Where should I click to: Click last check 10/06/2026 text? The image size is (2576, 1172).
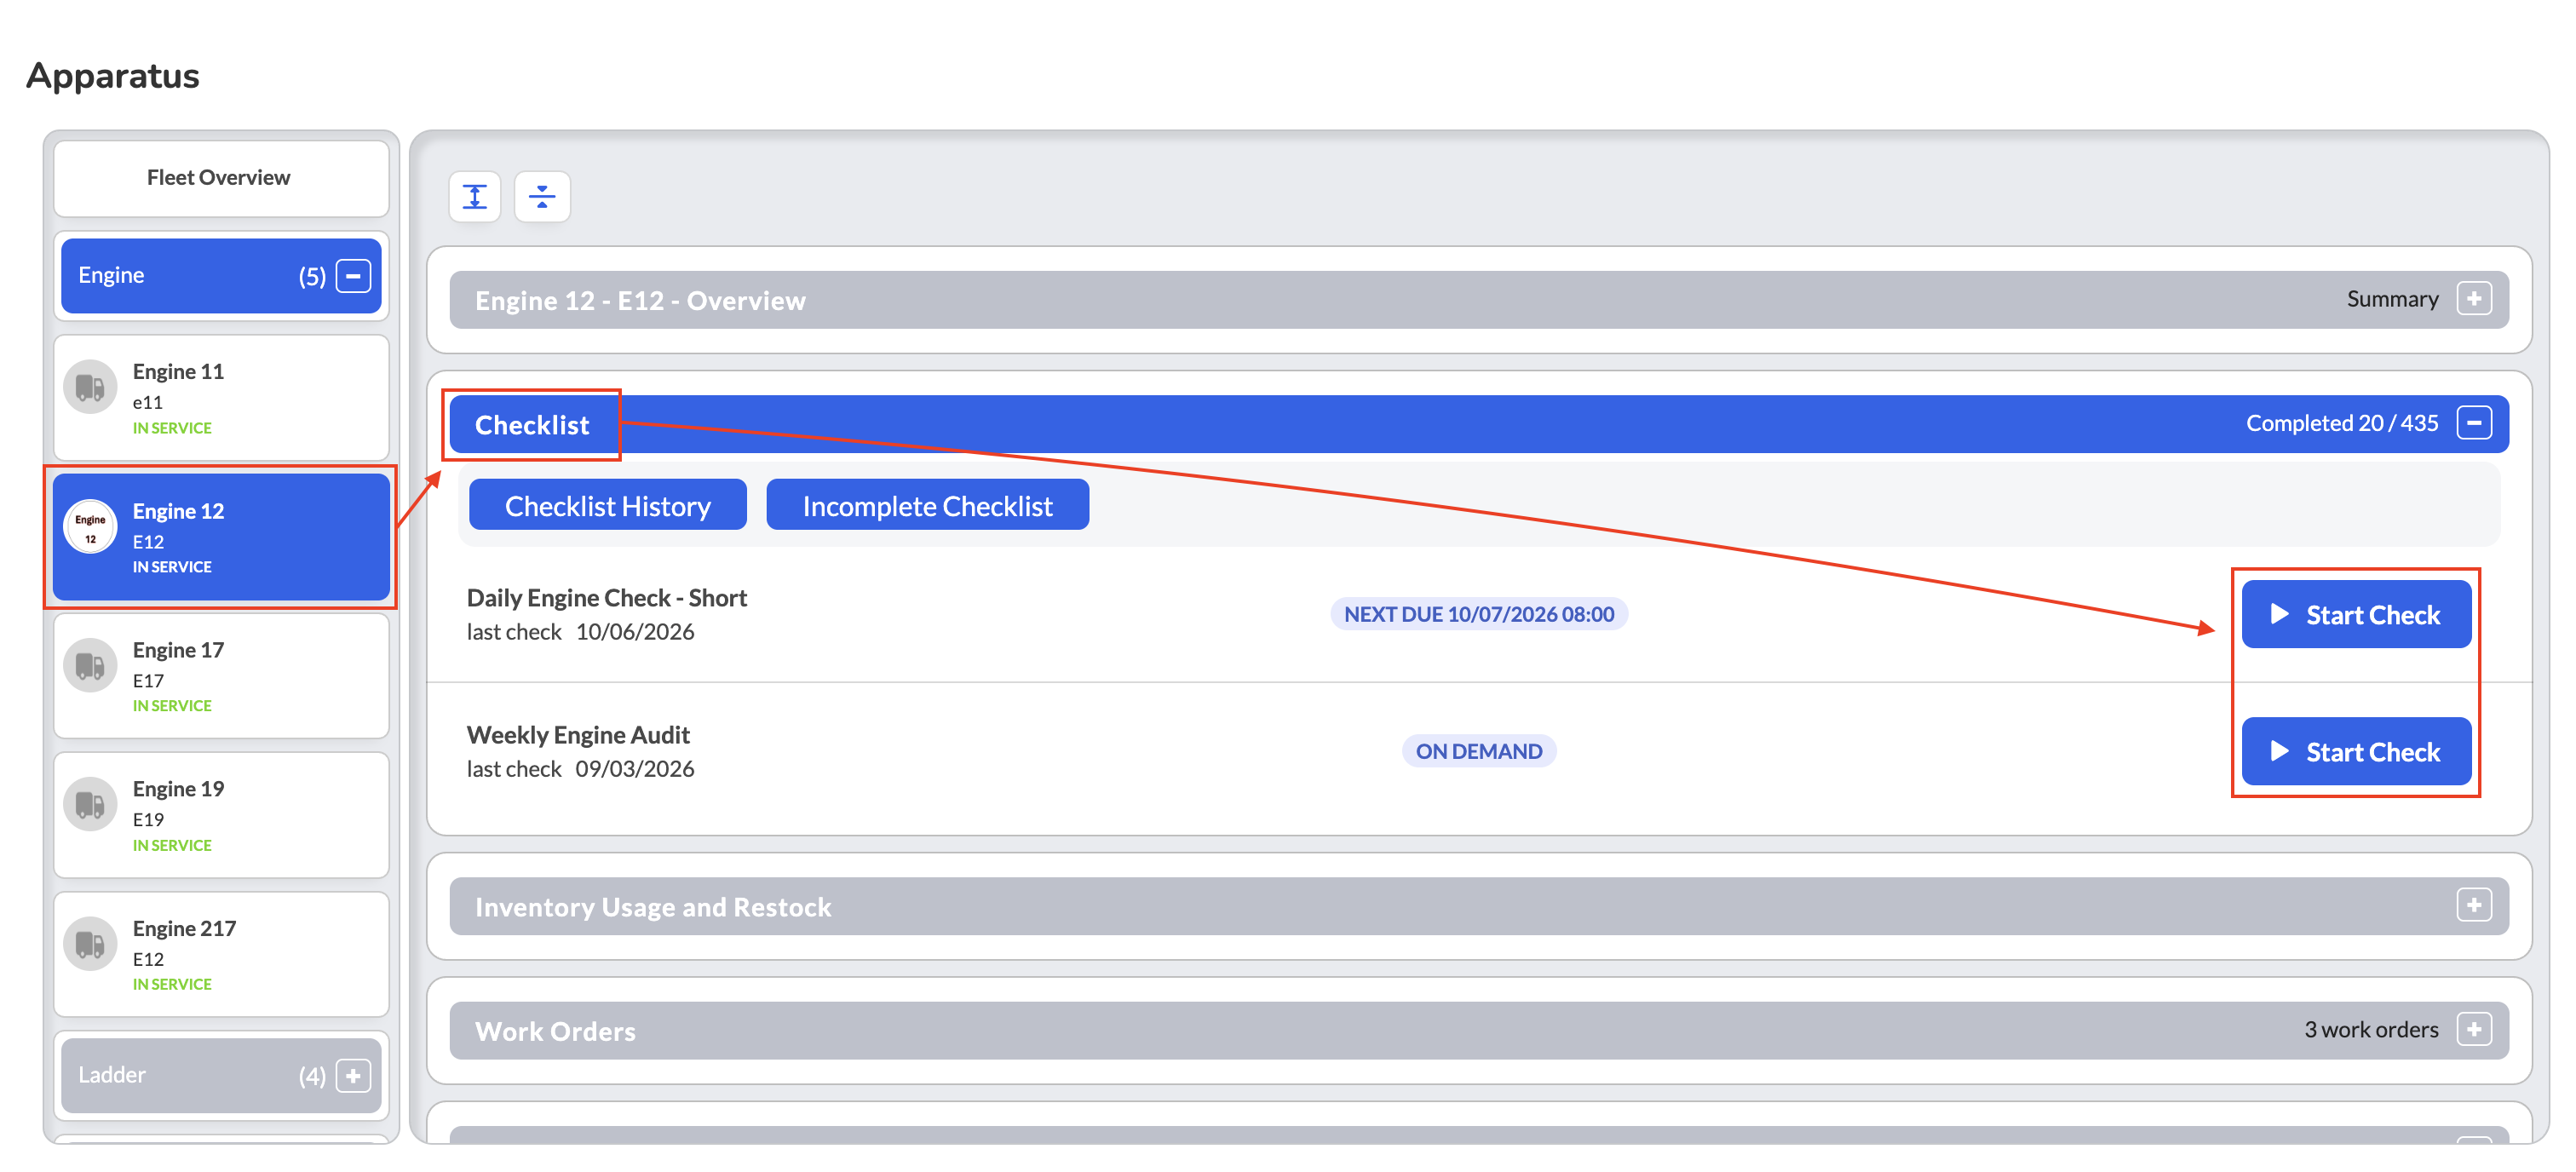580,632
